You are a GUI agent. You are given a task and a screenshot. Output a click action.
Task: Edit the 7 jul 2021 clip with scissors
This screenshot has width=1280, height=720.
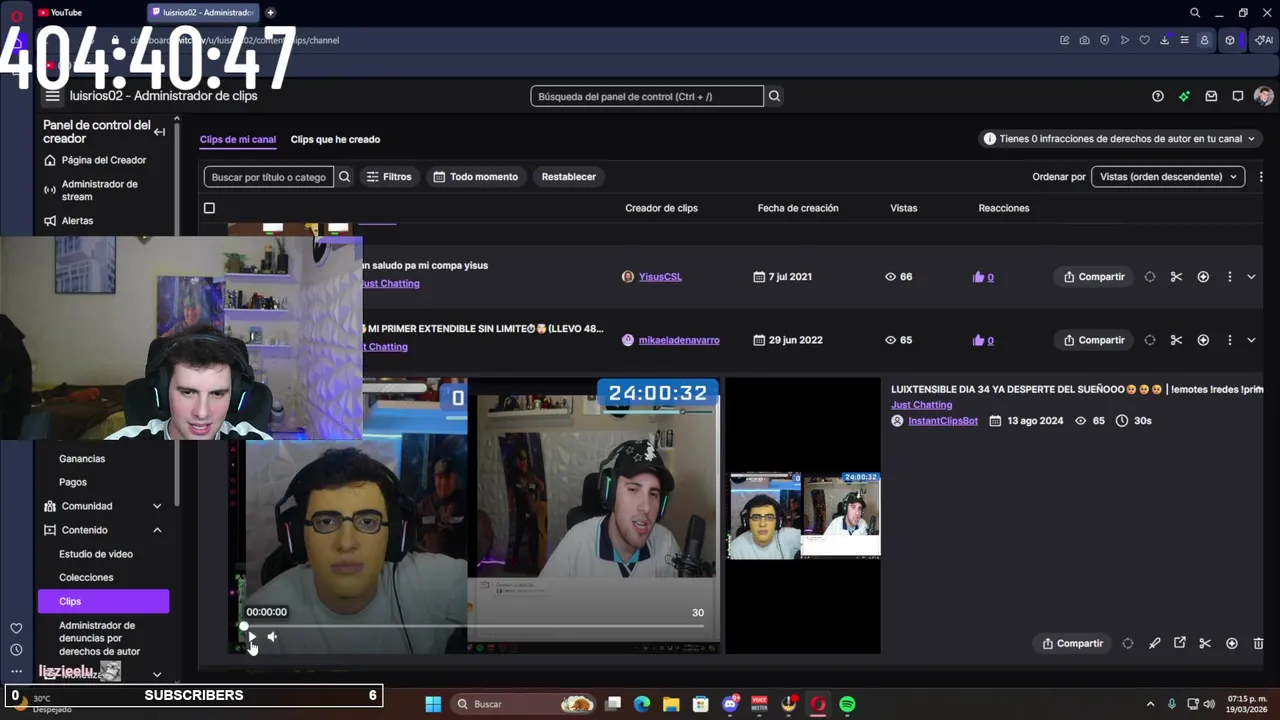1176,277
